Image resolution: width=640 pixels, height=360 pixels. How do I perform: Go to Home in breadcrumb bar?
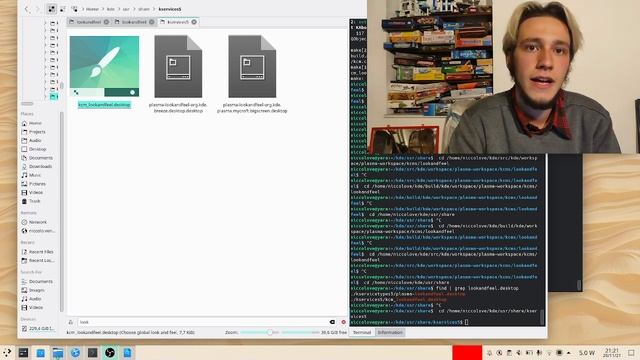click(x=92, y=9)
